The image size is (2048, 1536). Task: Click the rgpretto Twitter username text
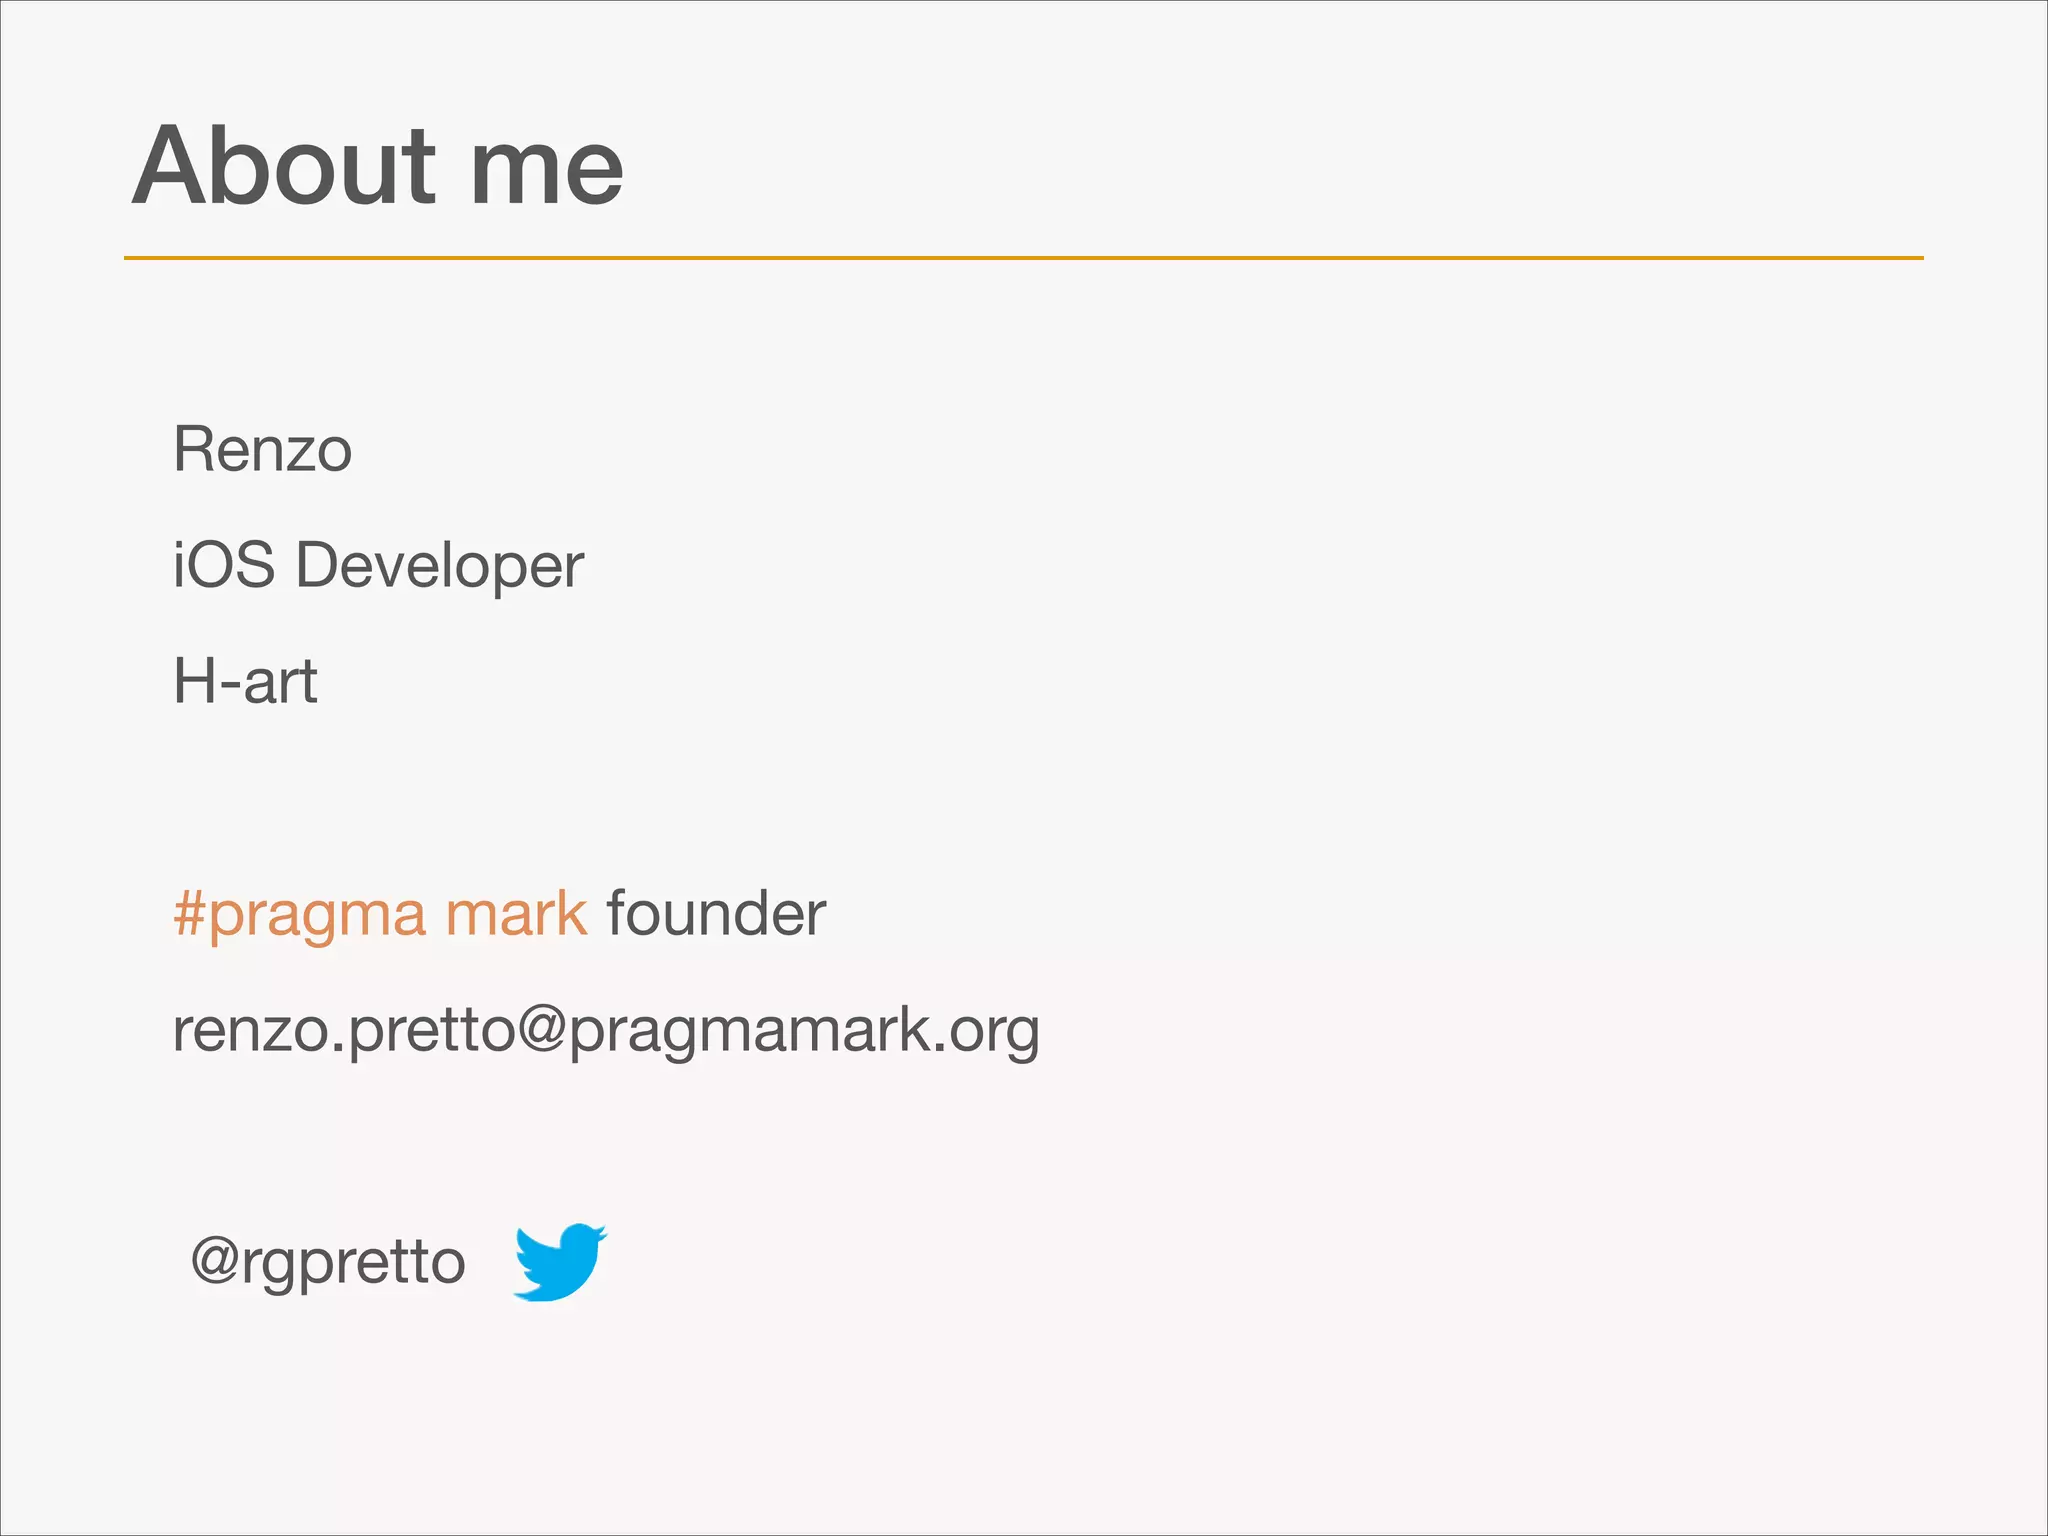tap(354, 1262)
